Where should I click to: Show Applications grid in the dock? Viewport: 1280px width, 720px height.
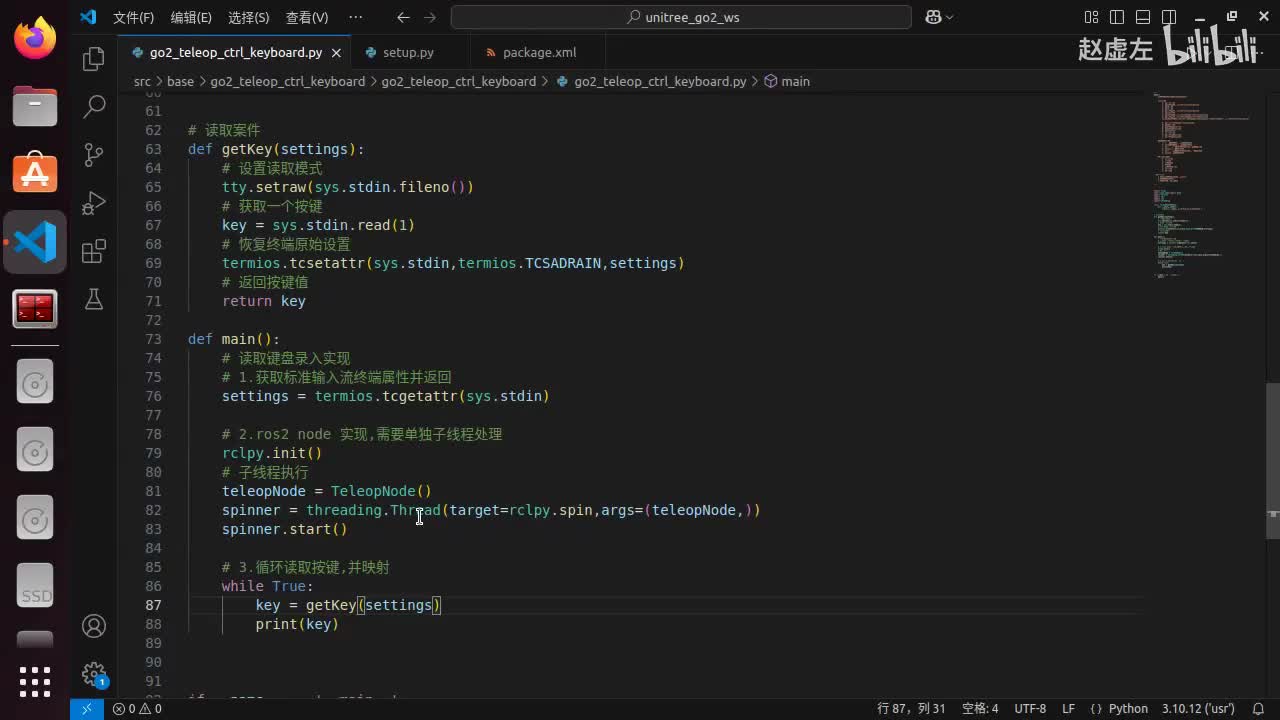click(x=35, y=682)
